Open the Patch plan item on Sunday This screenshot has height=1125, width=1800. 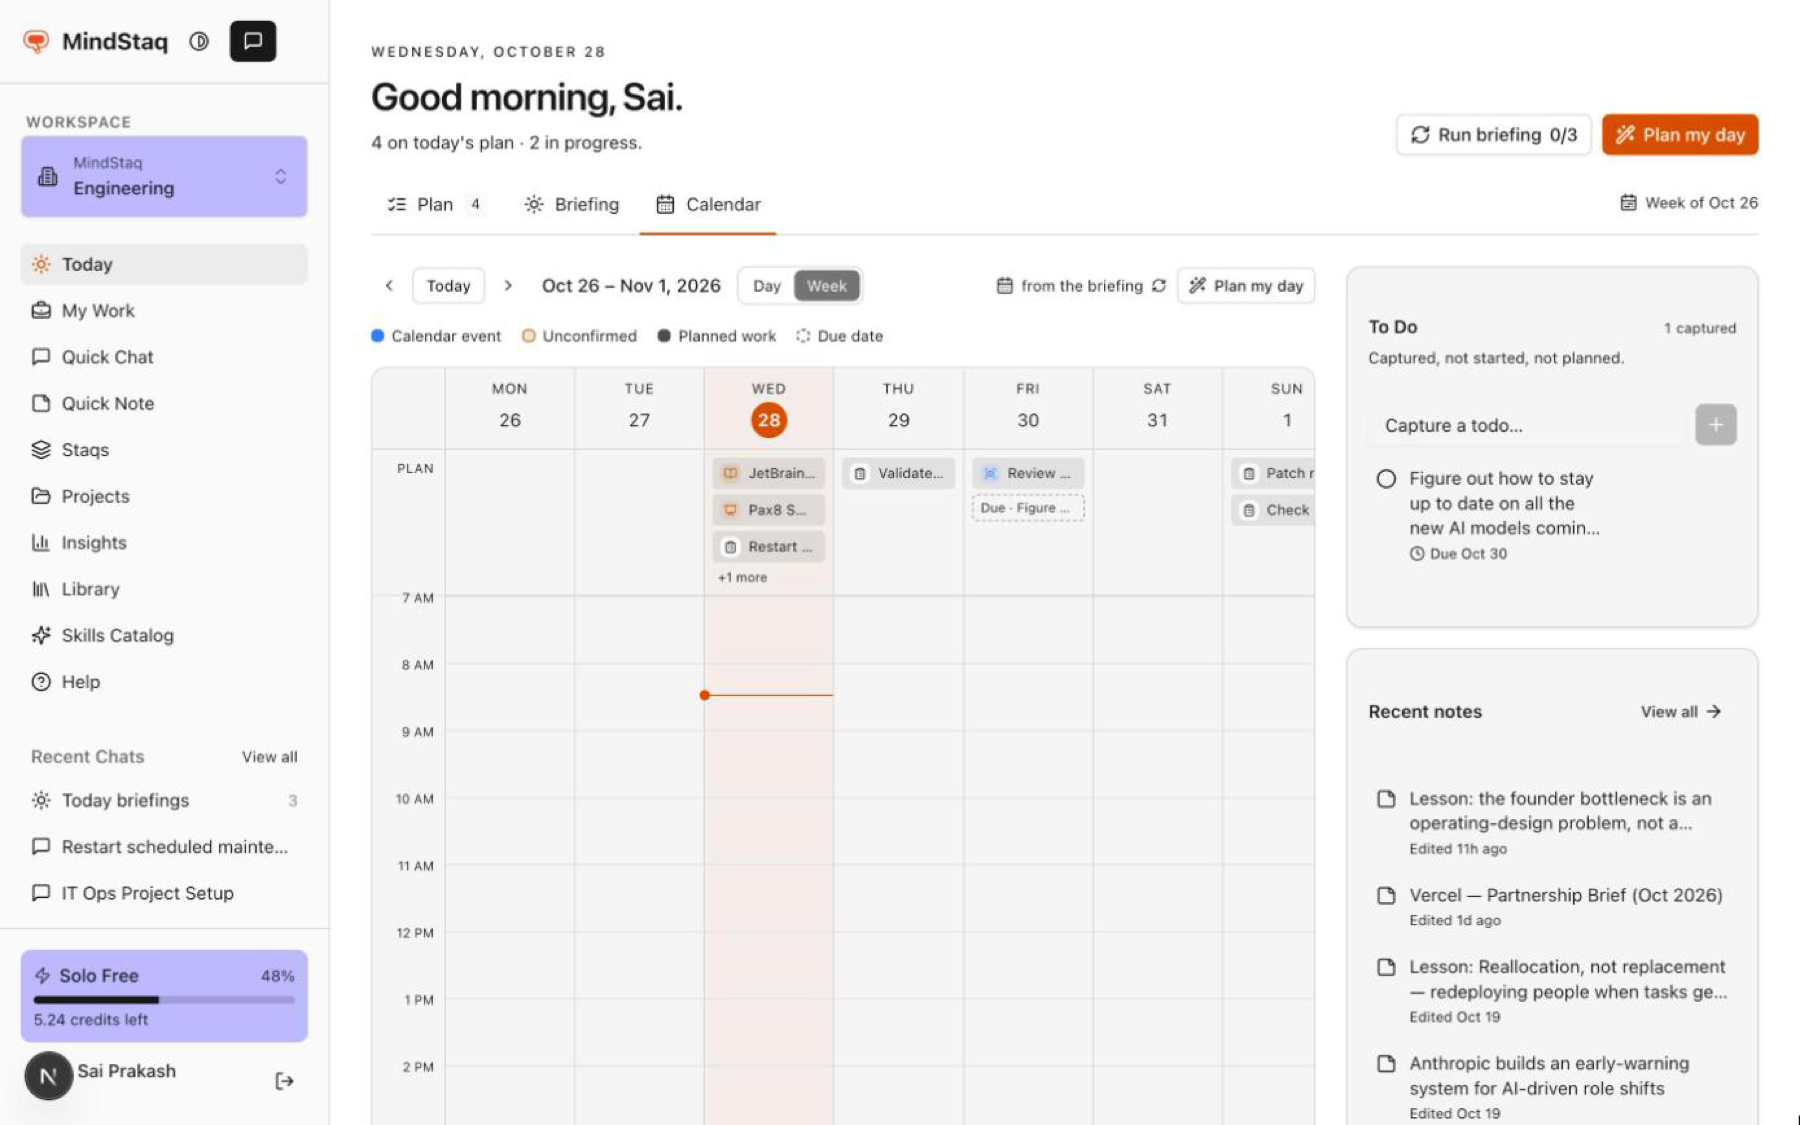[x=1273, y=473]
